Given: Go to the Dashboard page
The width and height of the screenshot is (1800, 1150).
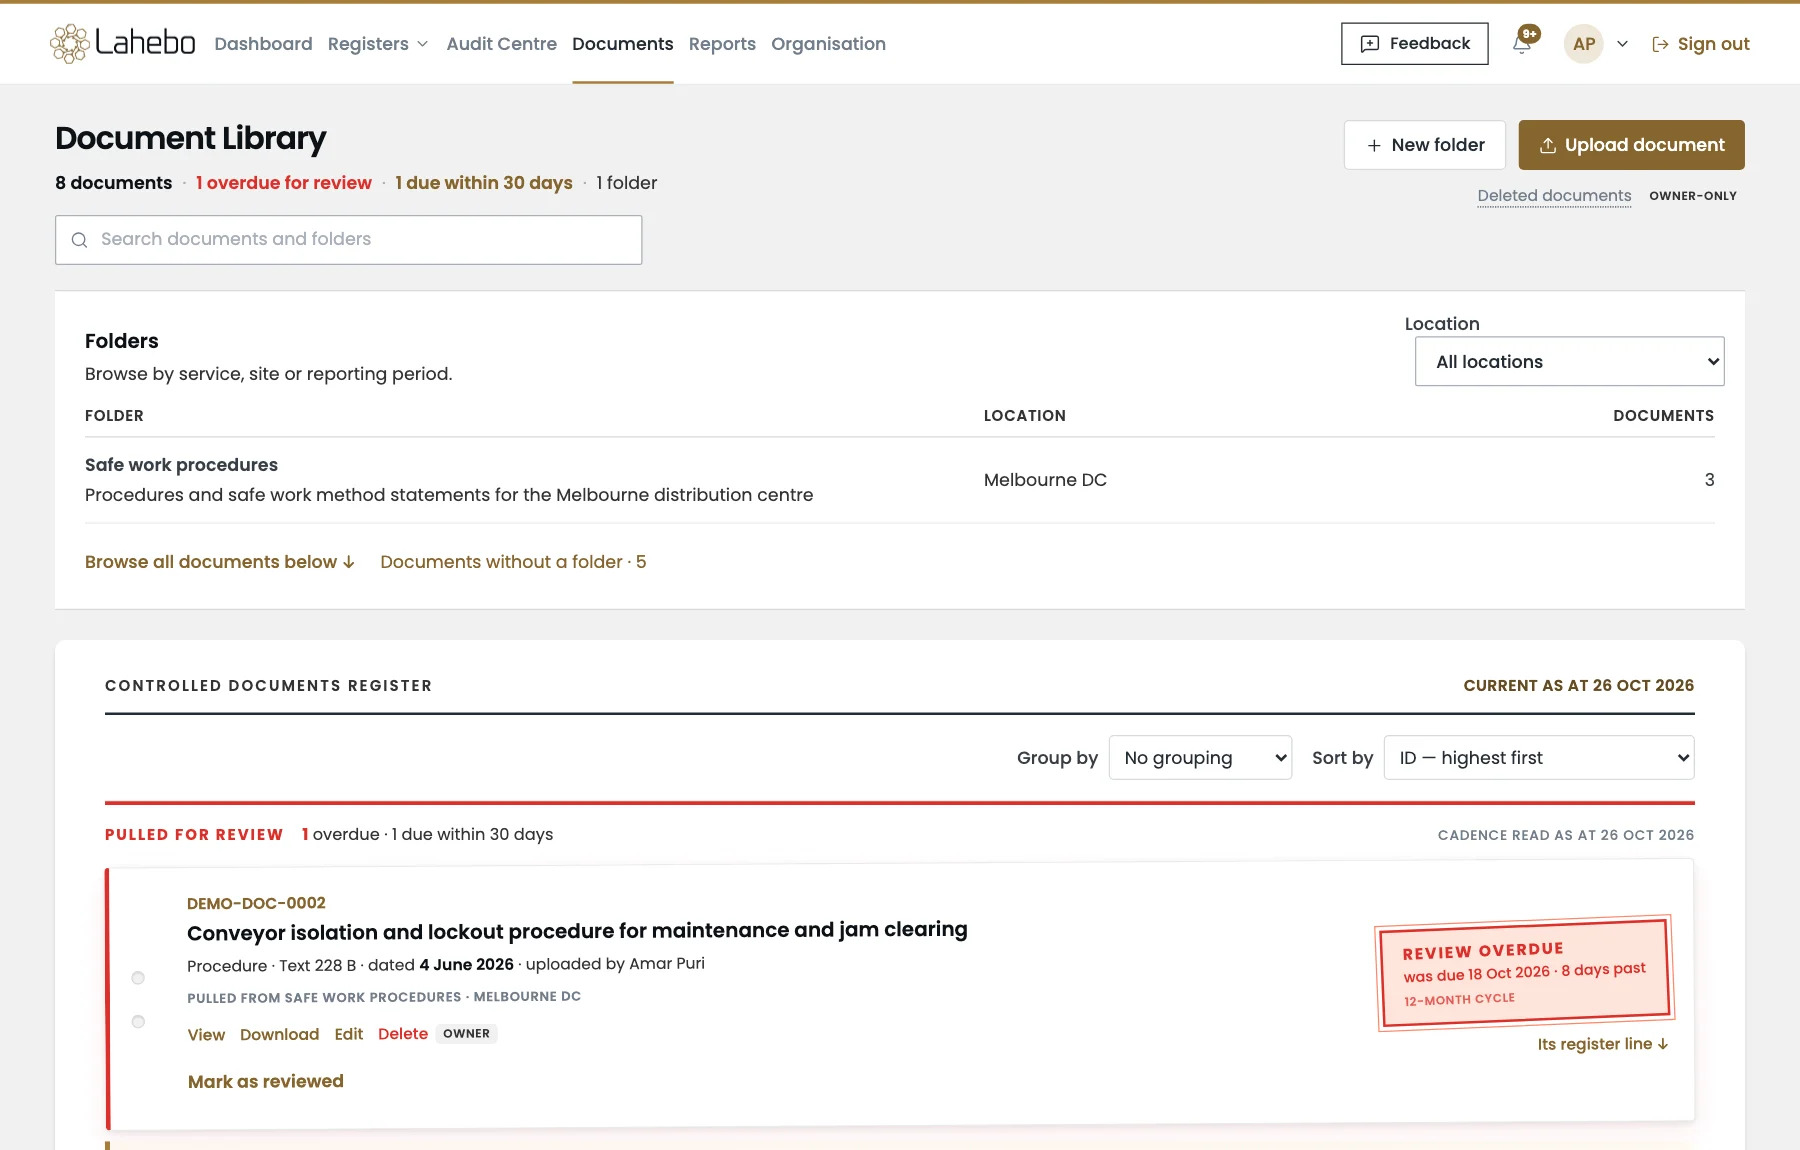Looking at the screenshot, I should [263, 43].
